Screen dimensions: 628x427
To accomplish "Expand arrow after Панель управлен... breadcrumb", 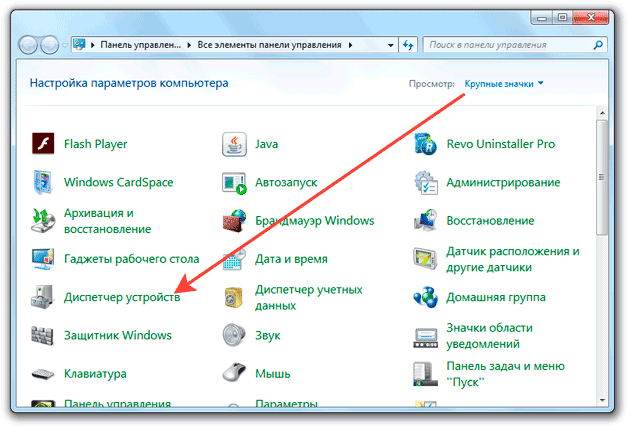I will point(189,45).
